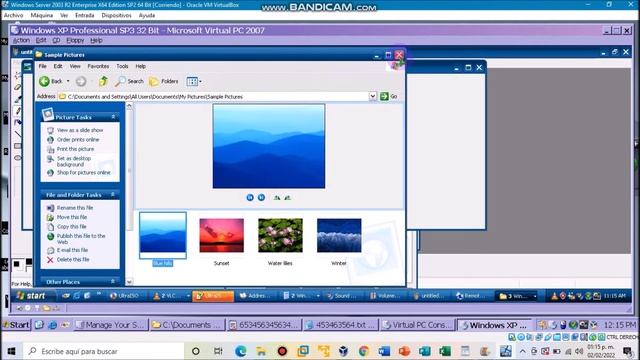The width and height of the screenshot is (640, 360).
Task: Open the Tools menu in Explorer
Action: pyautogui.click(x=122, y=66)
